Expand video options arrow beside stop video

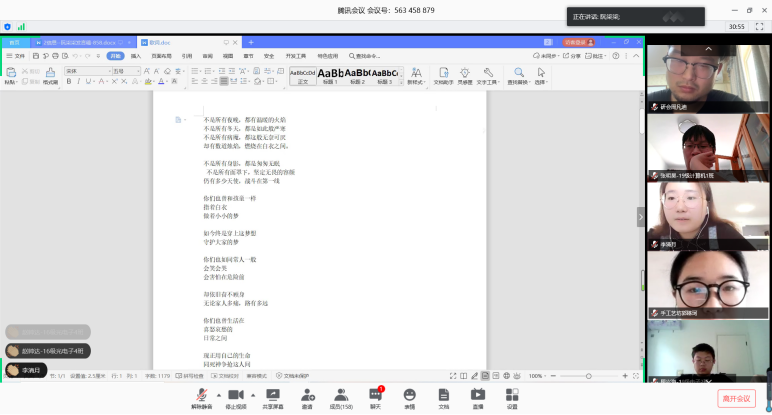(252, 392)
